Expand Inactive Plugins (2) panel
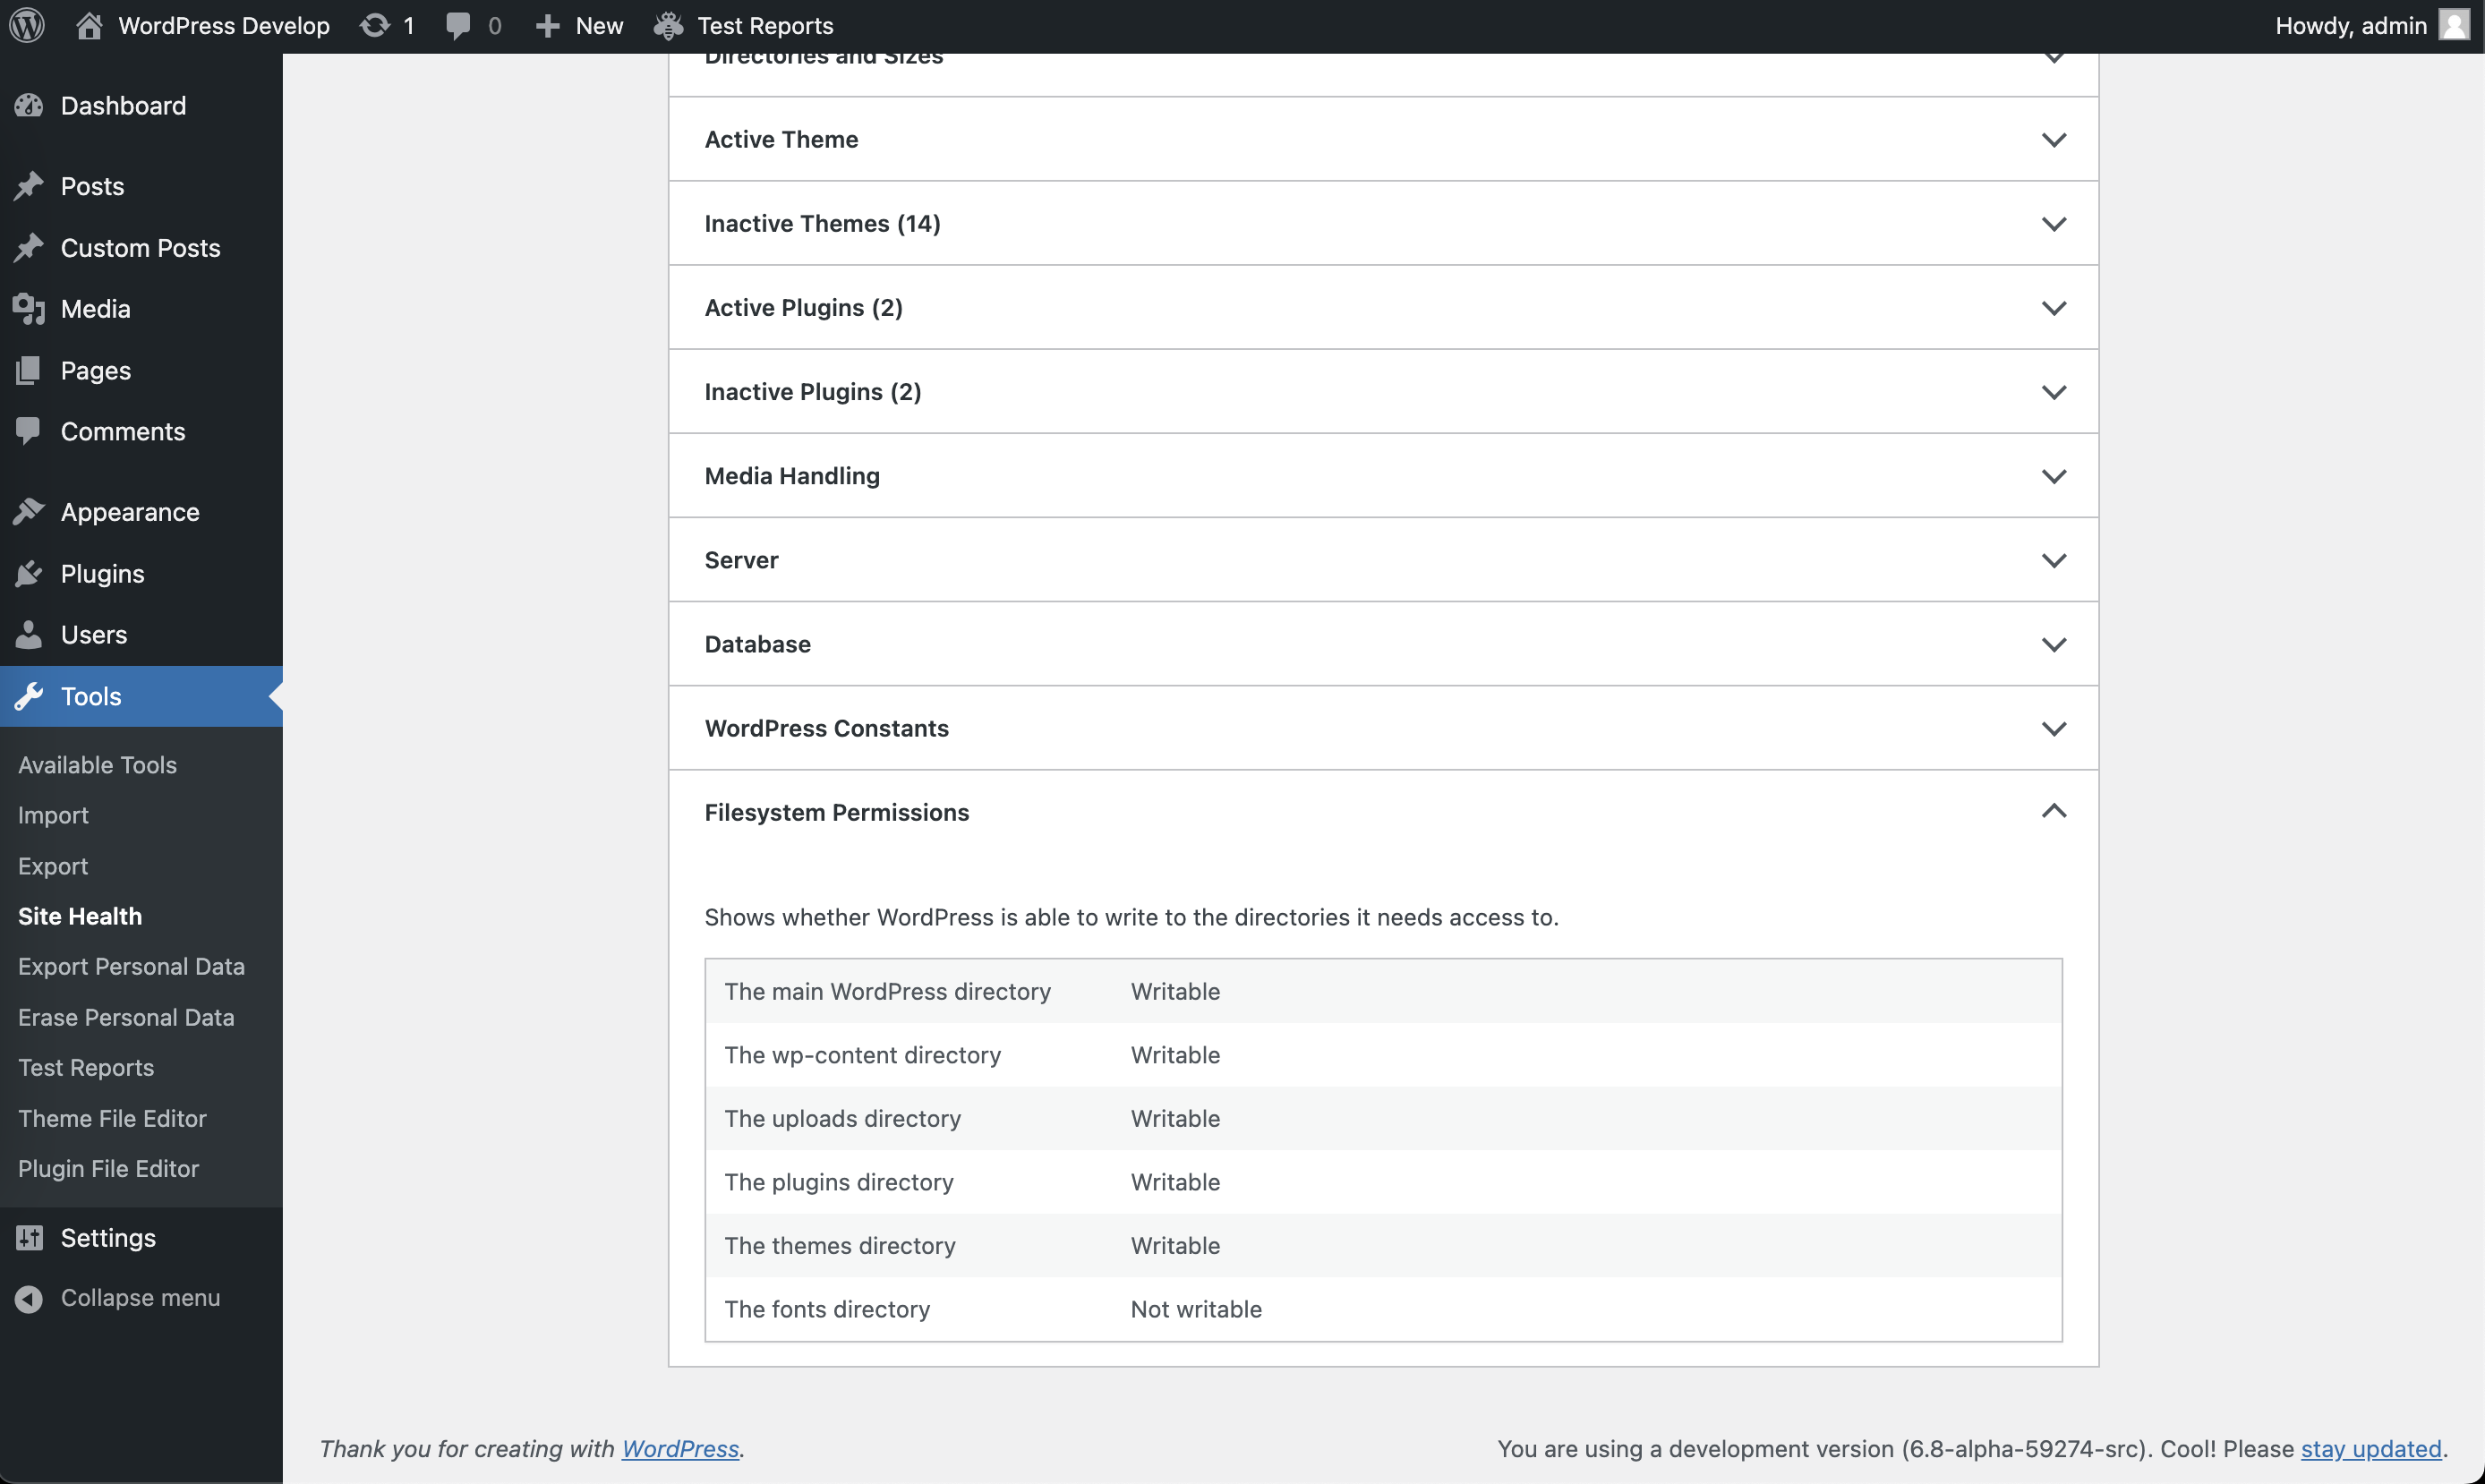This screenshot has height=1484, width=2485. [x=2053, y=392]
